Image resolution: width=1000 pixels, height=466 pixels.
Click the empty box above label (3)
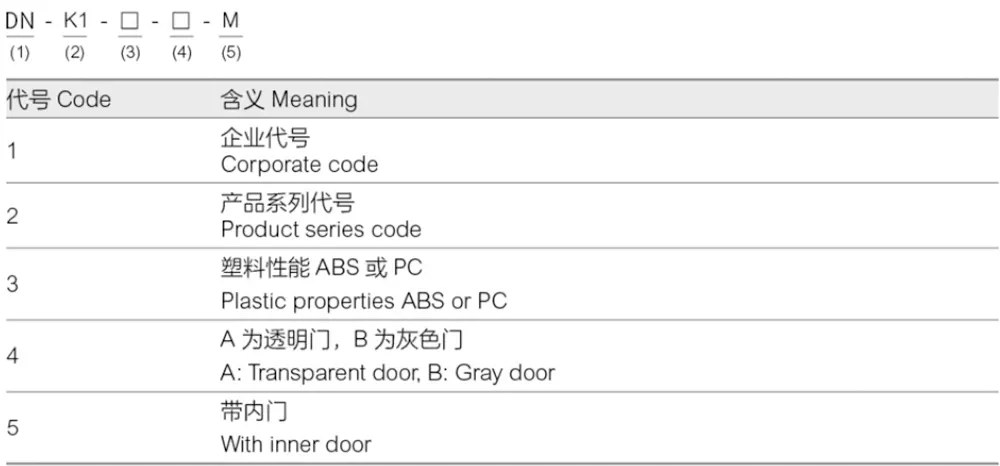[x=129, y=21]
